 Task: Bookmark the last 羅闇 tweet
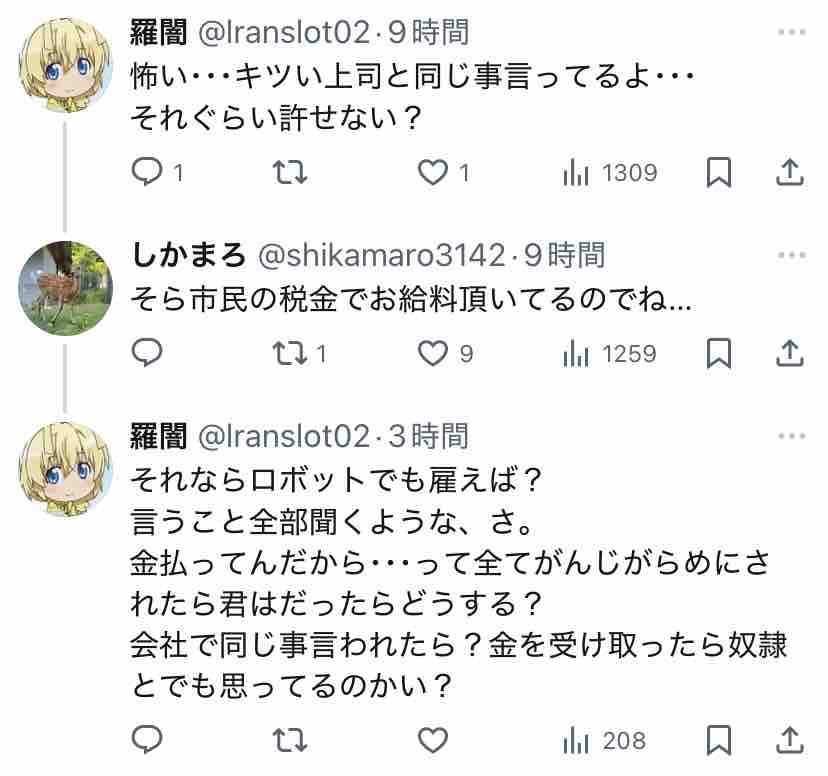point(718,741)
